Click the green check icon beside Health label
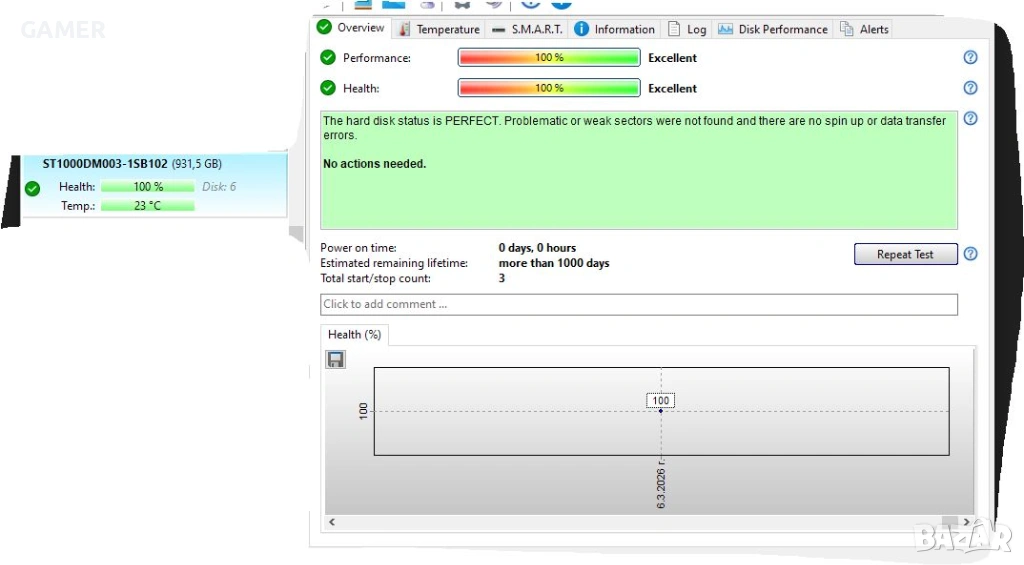 coord(328,88)
